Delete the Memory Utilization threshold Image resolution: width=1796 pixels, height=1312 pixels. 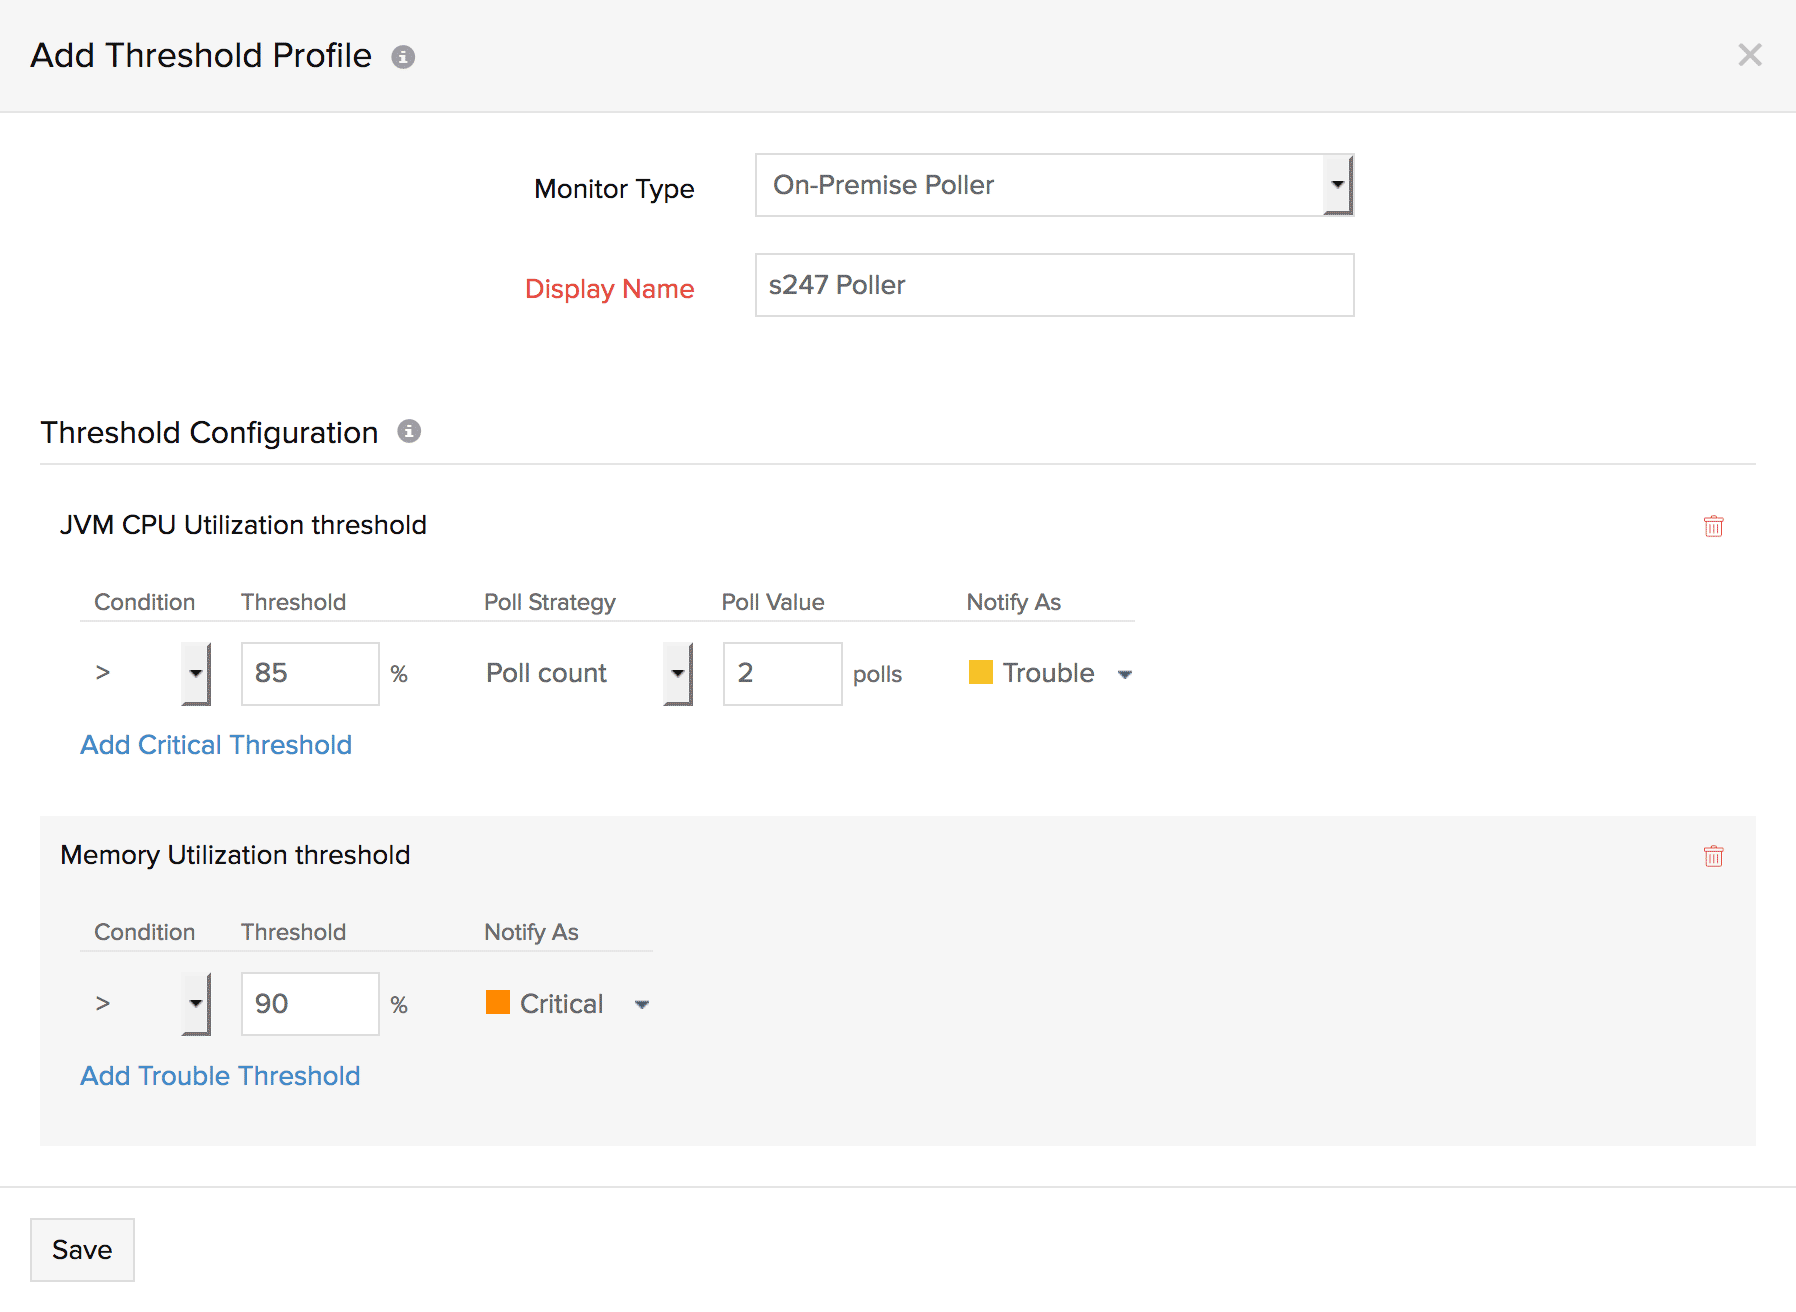tap(1713, 856)
